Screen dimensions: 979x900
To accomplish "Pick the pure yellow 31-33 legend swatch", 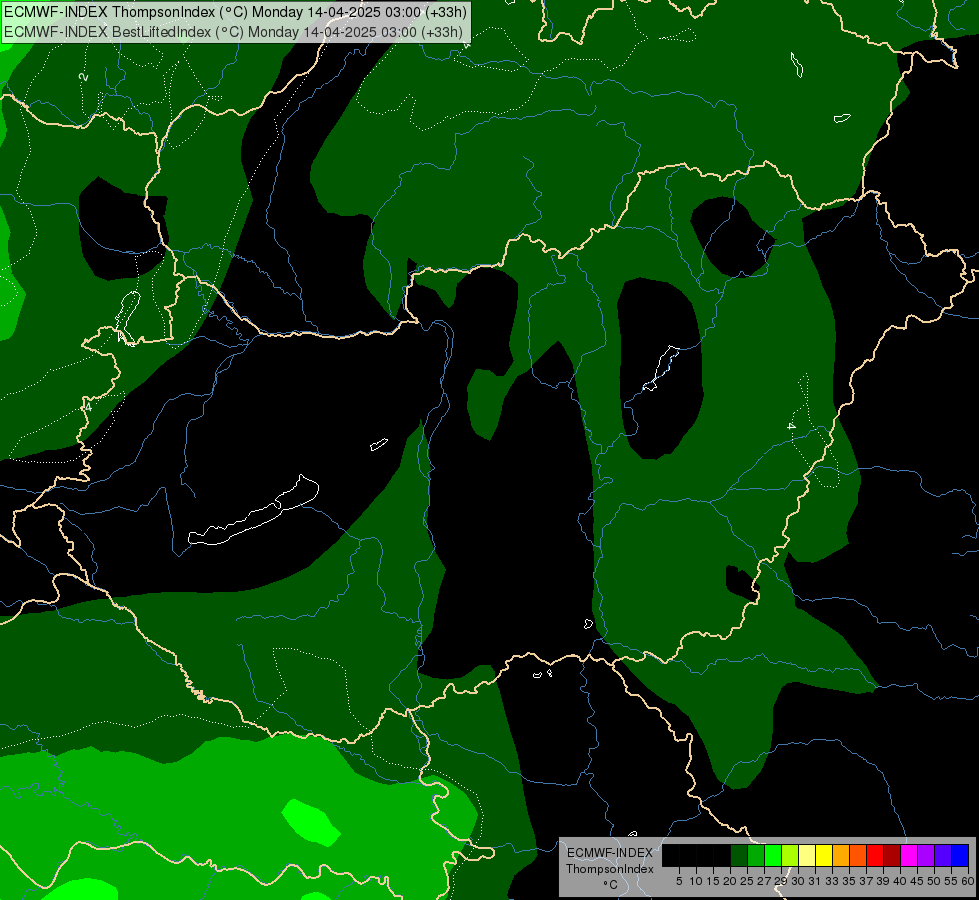I will coord(824,855).
